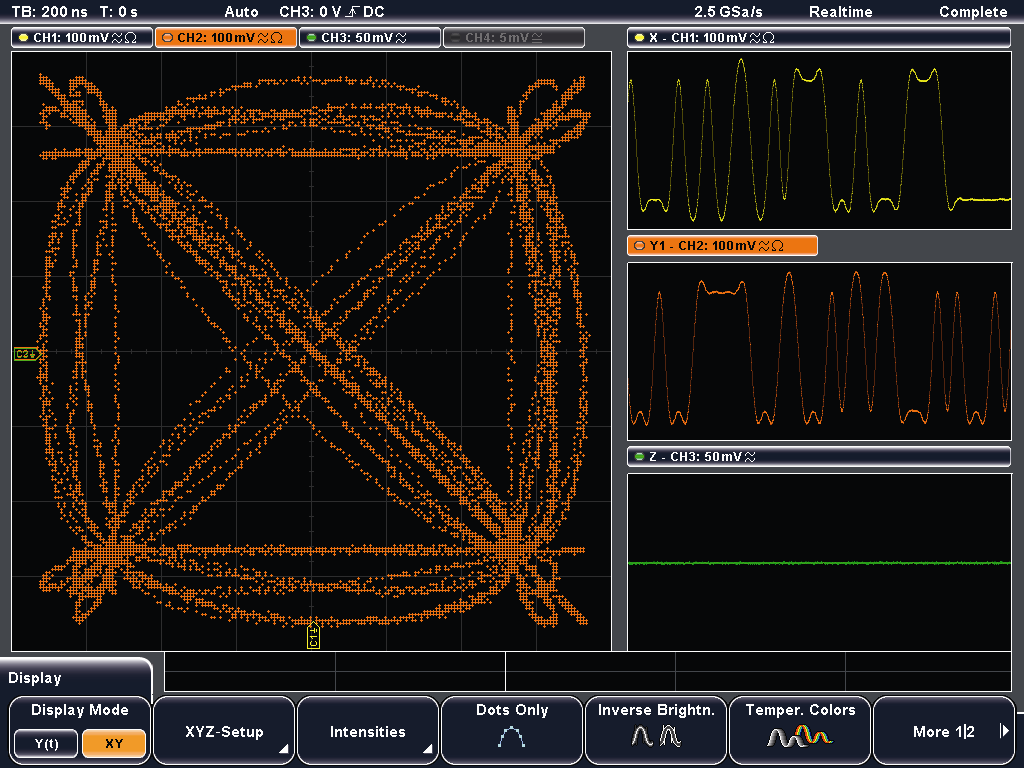Click the yellow dot on CH1 tab
This screenshot has width=1024, height=768.
pos(23,38)
